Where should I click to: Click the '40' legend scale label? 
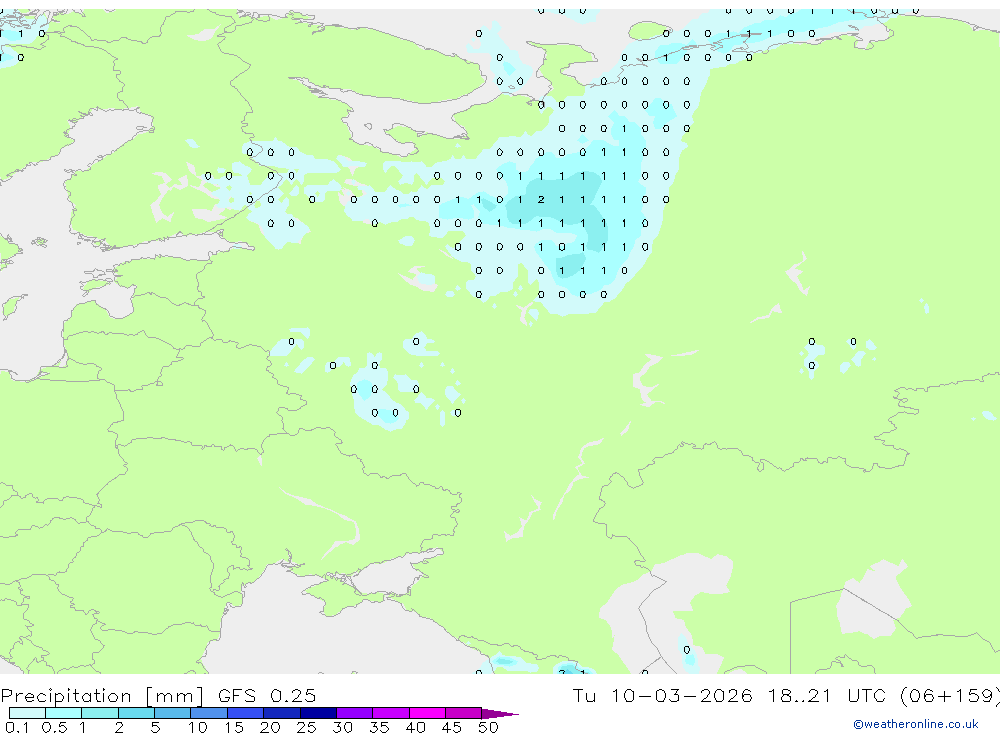[x=415, y=727]
